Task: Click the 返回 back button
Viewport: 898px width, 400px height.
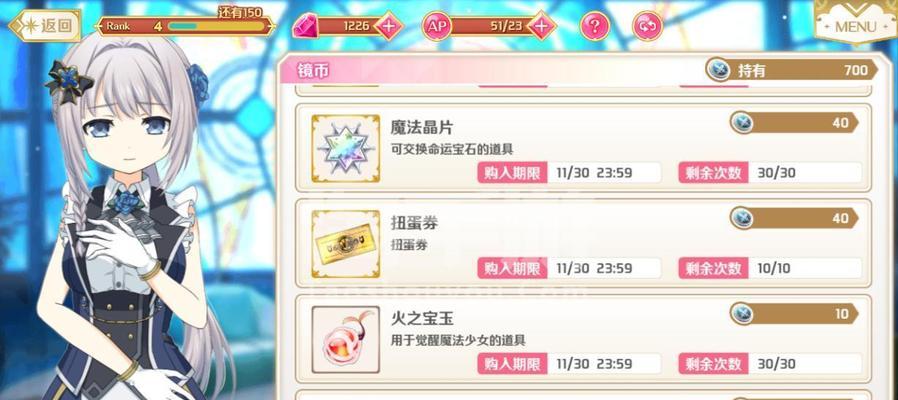Action: [x=45, y=26]
